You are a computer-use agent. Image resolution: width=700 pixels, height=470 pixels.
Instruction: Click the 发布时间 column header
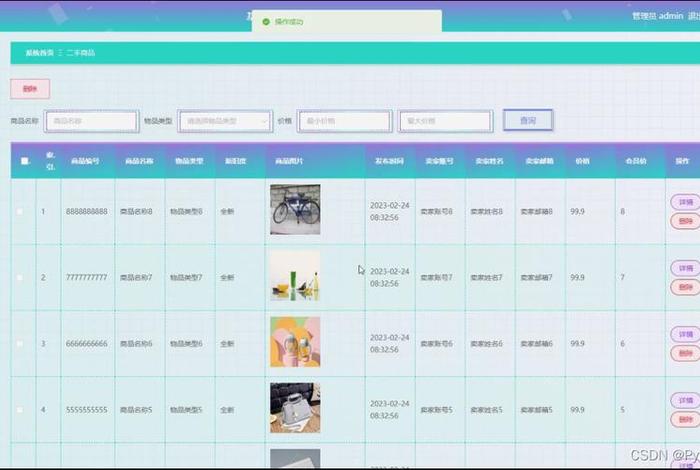(x=389, y=161)
